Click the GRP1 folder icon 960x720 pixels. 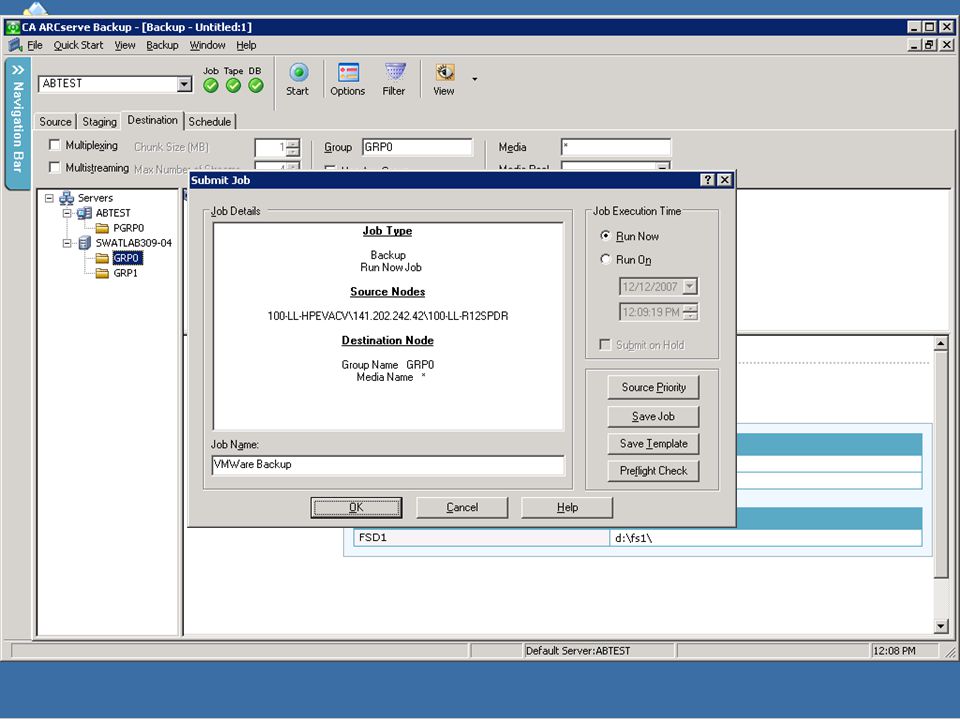pos(102,273)
